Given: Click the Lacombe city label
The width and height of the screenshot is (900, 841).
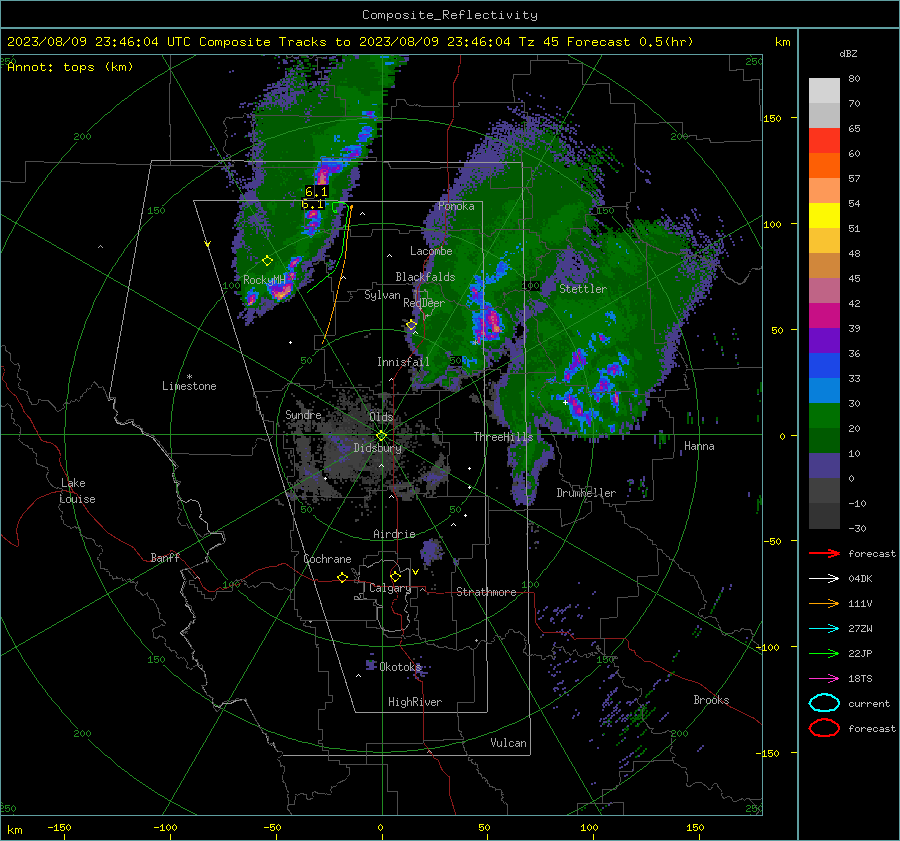Looking at the screenshot, I should point(431,251).
